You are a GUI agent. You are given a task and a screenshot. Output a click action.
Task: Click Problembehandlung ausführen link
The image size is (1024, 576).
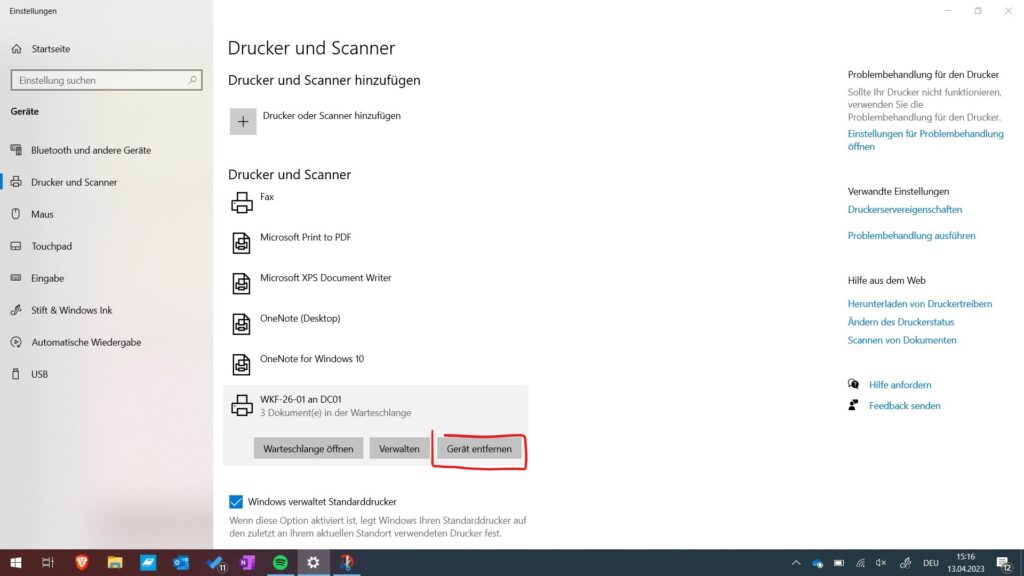(x=912, y=236)
